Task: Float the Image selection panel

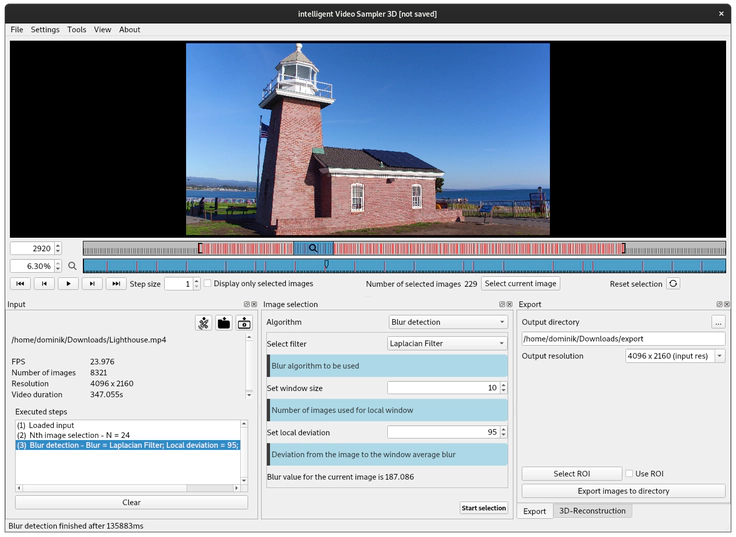Action: (x=502, y=304)
